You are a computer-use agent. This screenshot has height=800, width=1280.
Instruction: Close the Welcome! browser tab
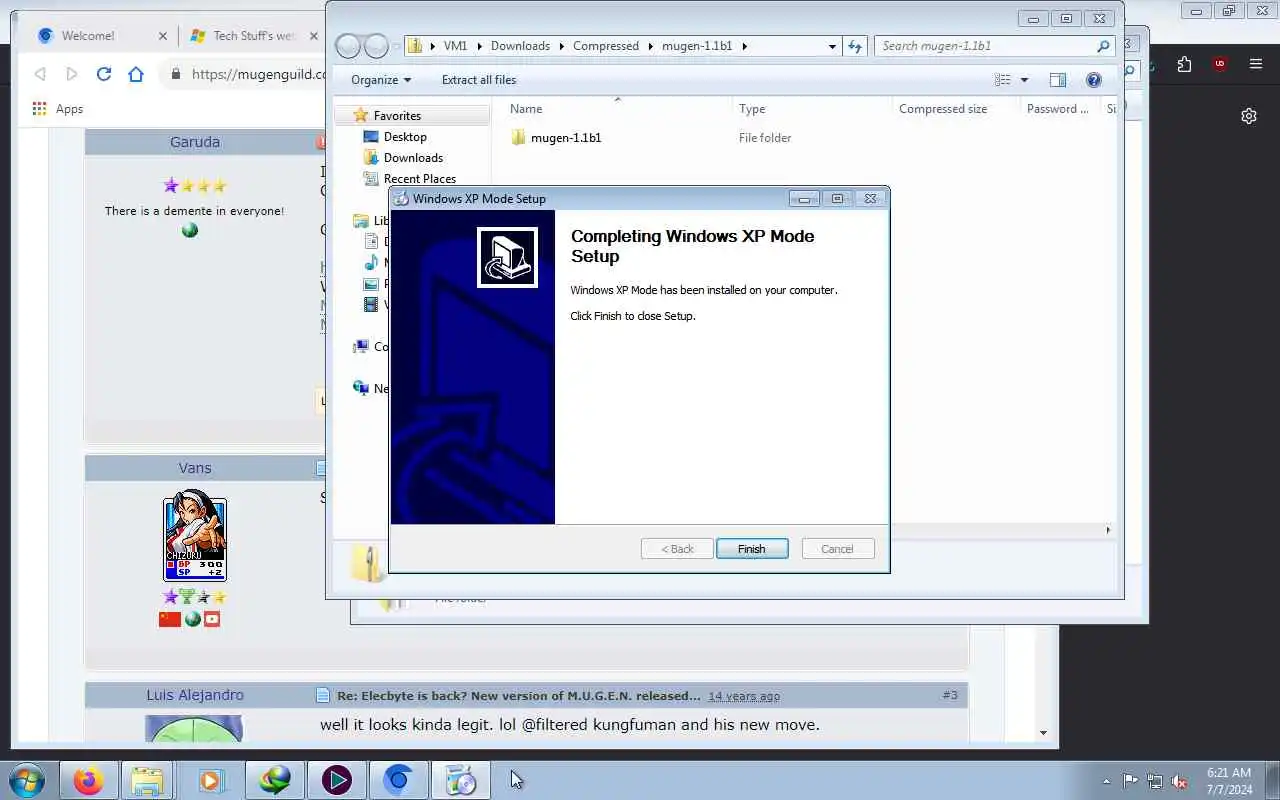click(163, 36)
